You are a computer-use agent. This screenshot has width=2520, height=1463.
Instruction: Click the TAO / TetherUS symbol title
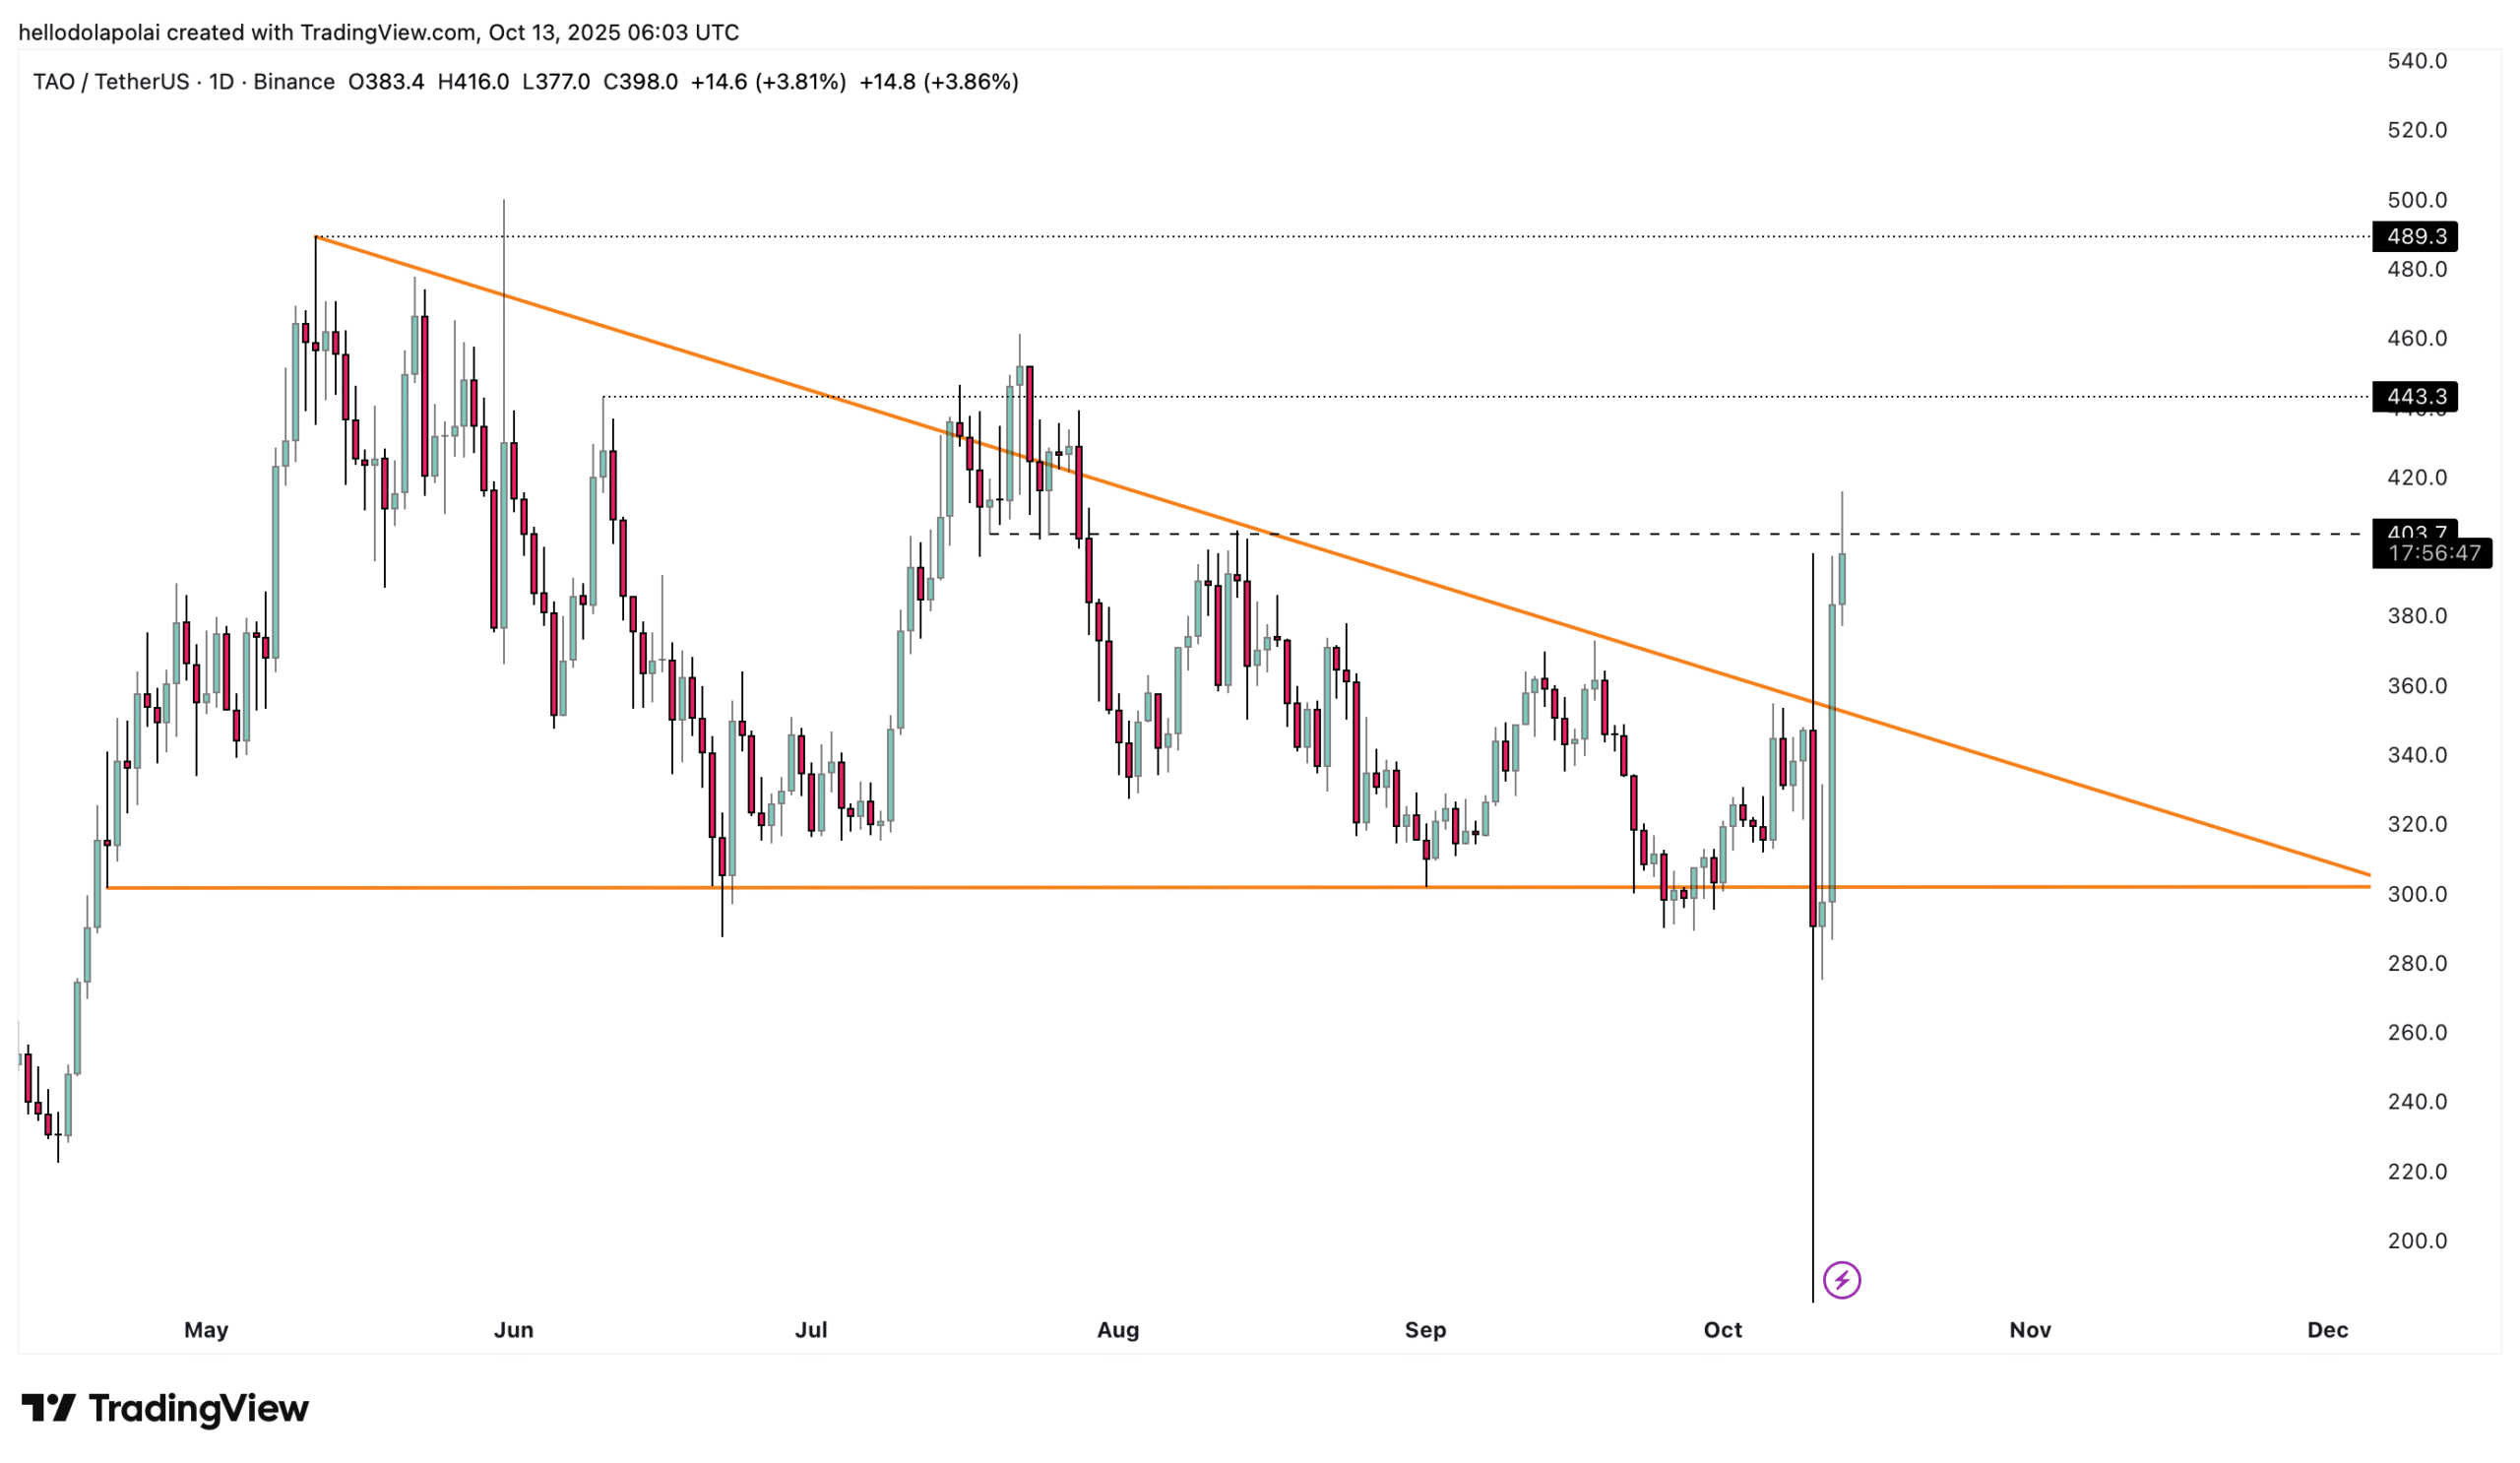(110, 82)
